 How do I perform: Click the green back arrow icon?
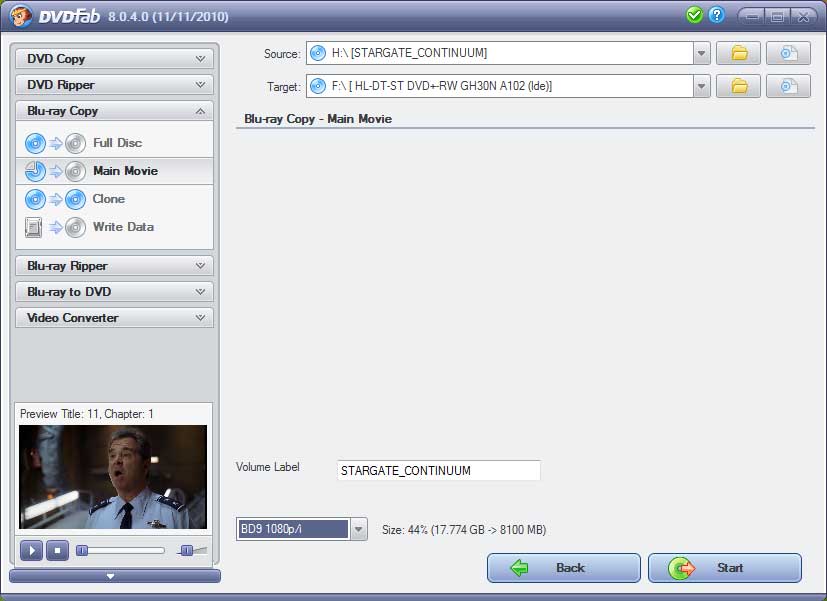click(x=520, y=568)
